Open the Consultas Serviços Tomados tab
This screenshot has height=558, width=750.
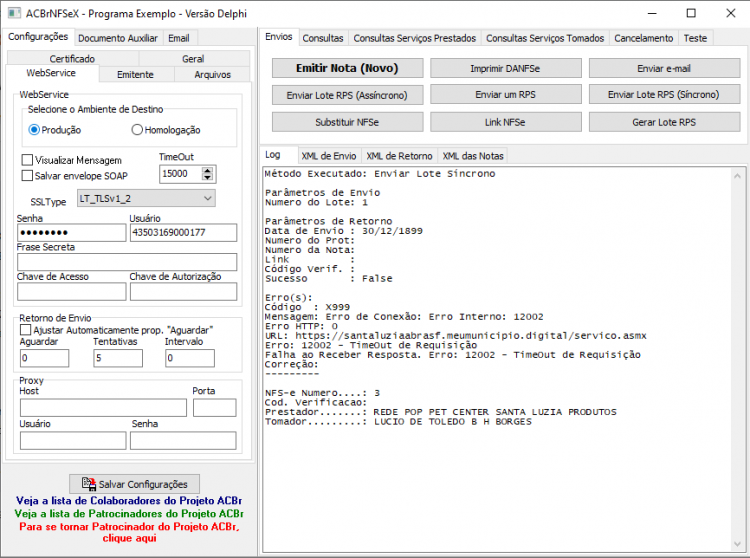coord(545,38)
